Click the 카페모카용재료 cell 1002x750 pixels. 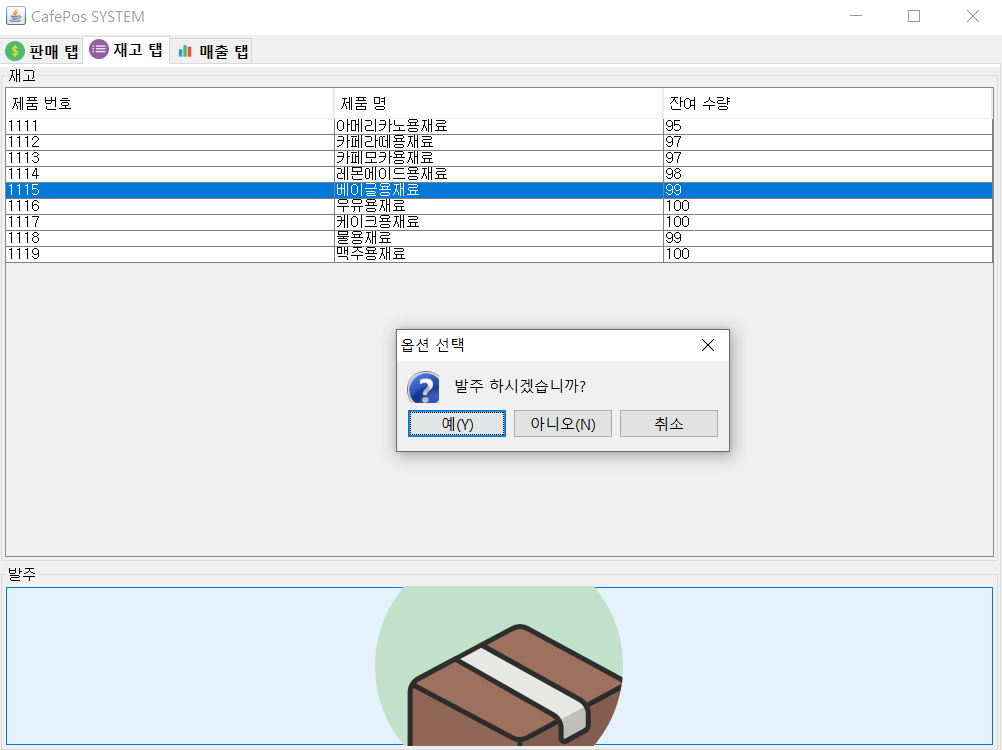[498, 158]
